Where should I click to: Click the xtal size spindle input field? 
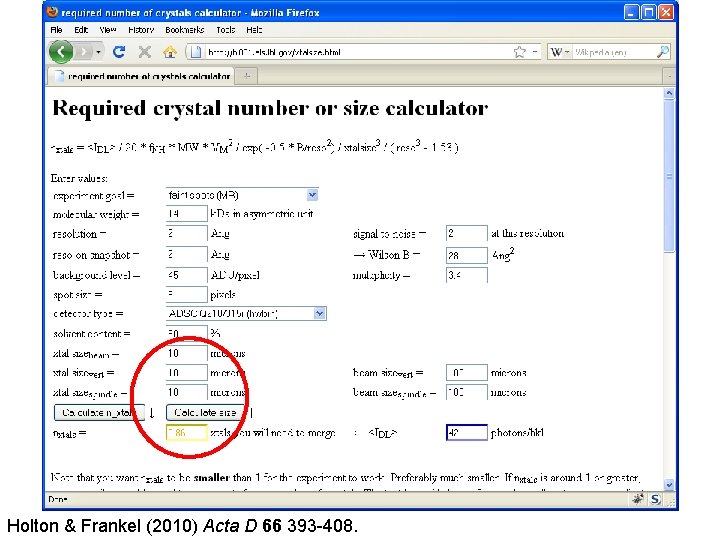[186, 392]
